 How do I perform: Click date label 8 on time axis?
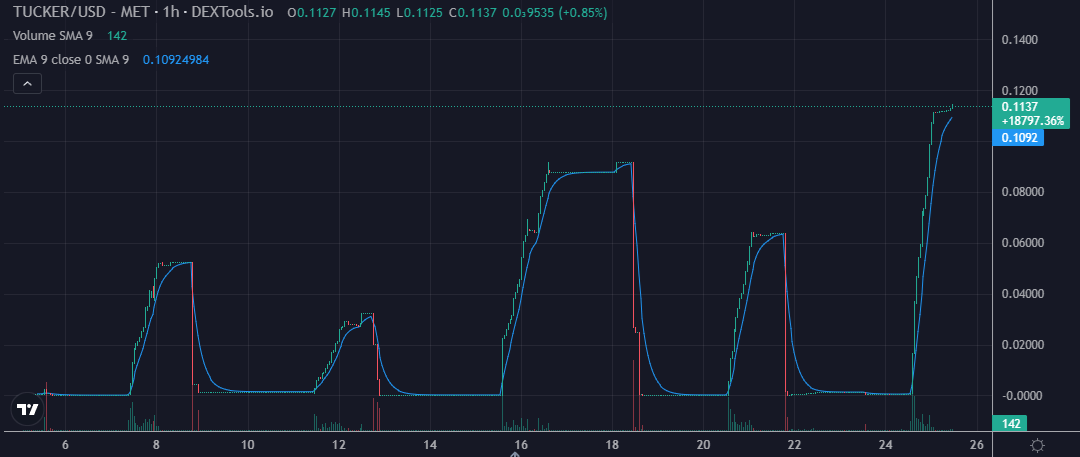pos(156,445)
